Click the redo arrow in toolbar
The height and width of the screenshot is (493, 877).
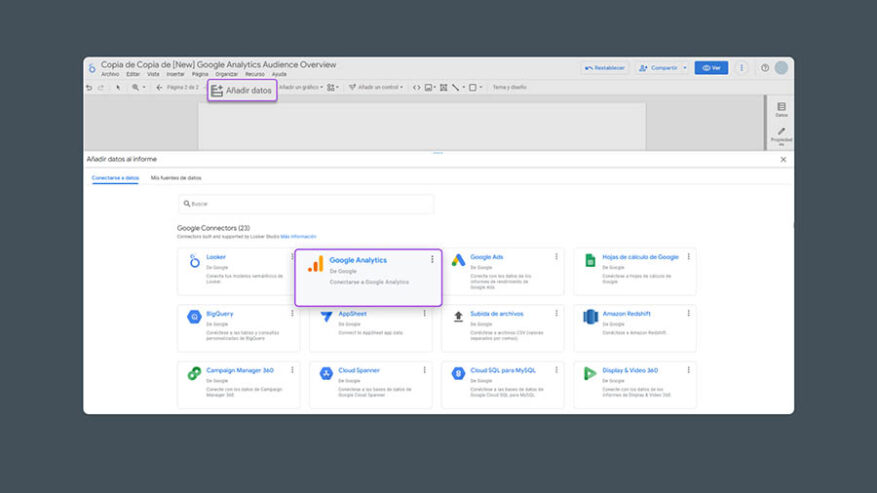tap(101, 87)
